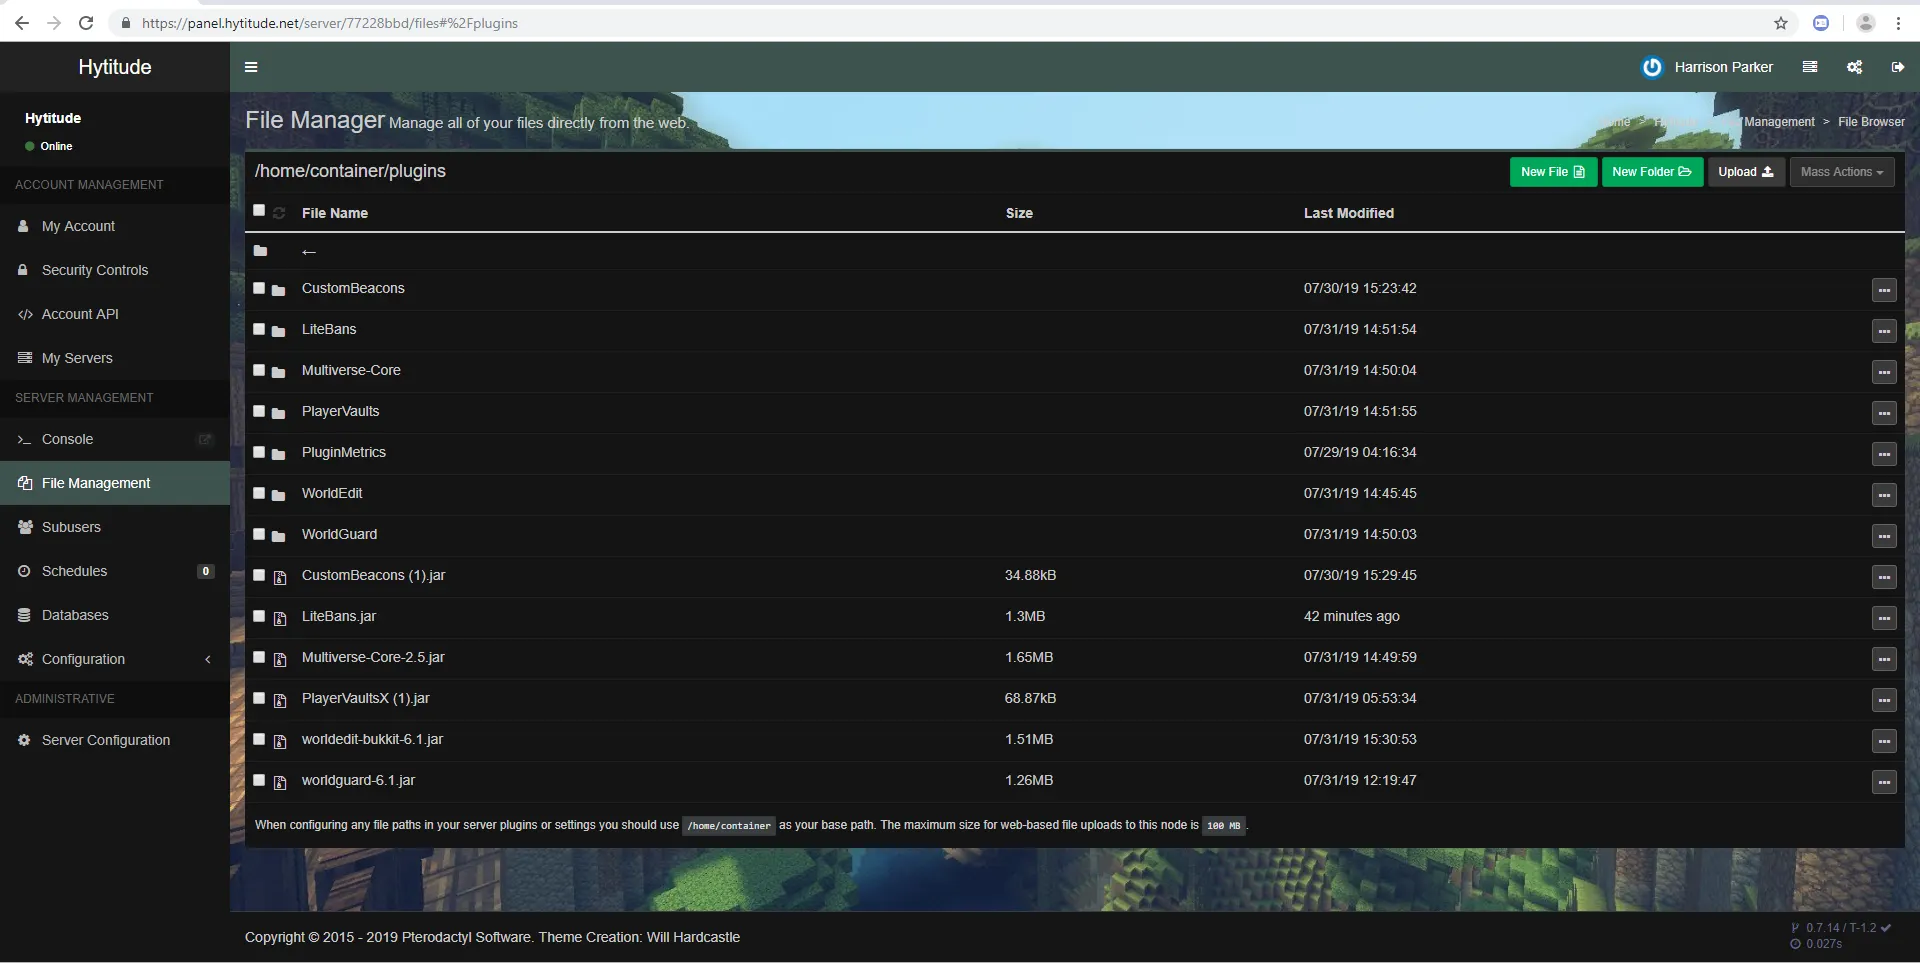Open the CustomBeacons folder icon
The height and width of the screenshot is (964, 1920).
click(x=279, y=290)
